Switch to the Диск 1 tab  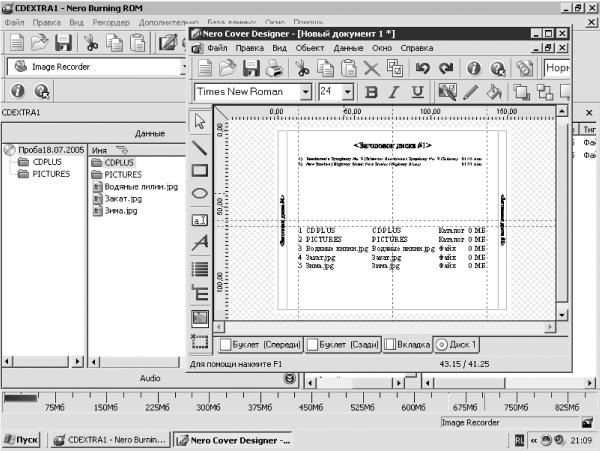[x=456, y=345]
